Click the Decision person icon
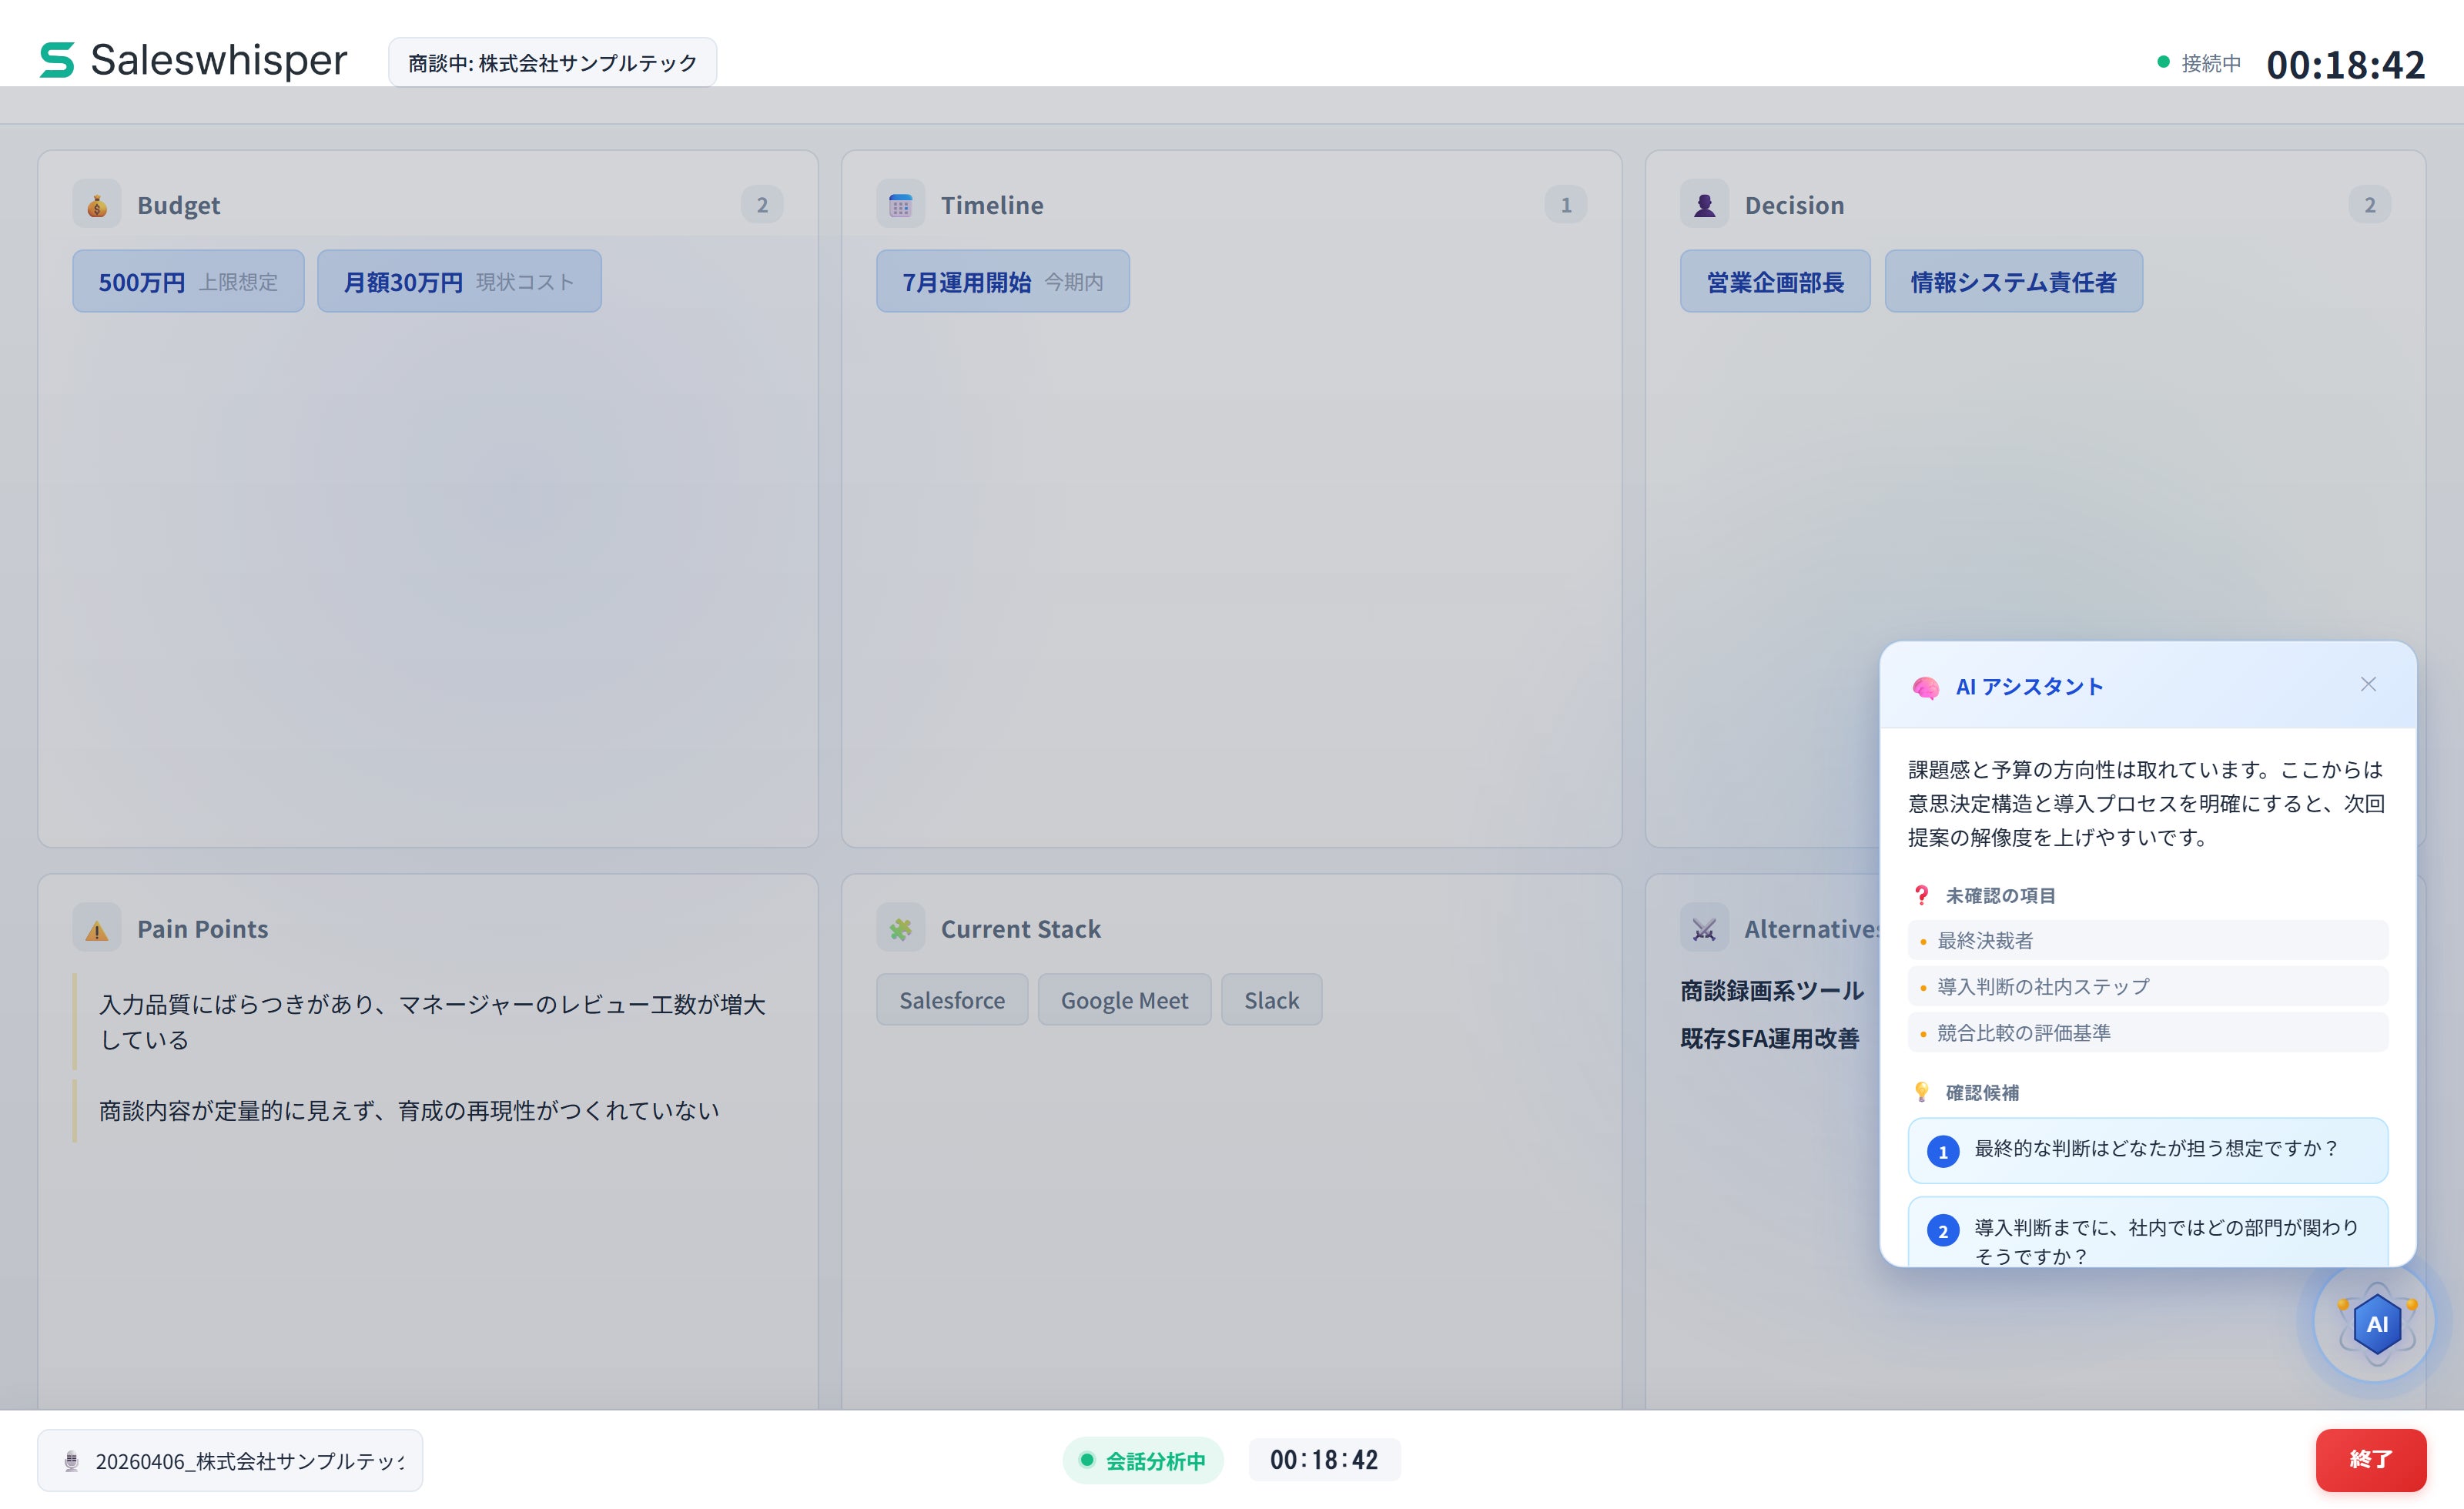The image size is (2464, 1509). pyautogui.click(x=1704, y=205)
